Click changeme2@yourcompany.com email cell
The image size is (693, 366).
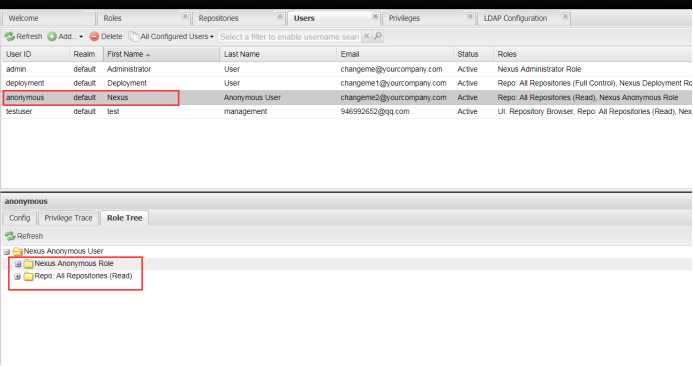click(393, 97)
